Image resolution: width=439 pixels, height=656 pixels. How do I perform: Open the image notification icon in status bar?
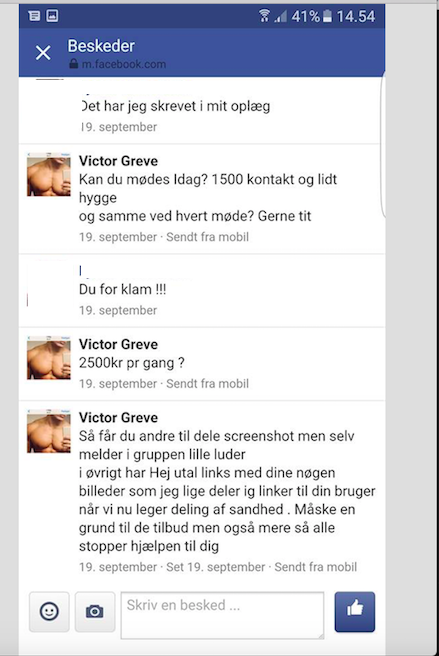pos(52,16)
